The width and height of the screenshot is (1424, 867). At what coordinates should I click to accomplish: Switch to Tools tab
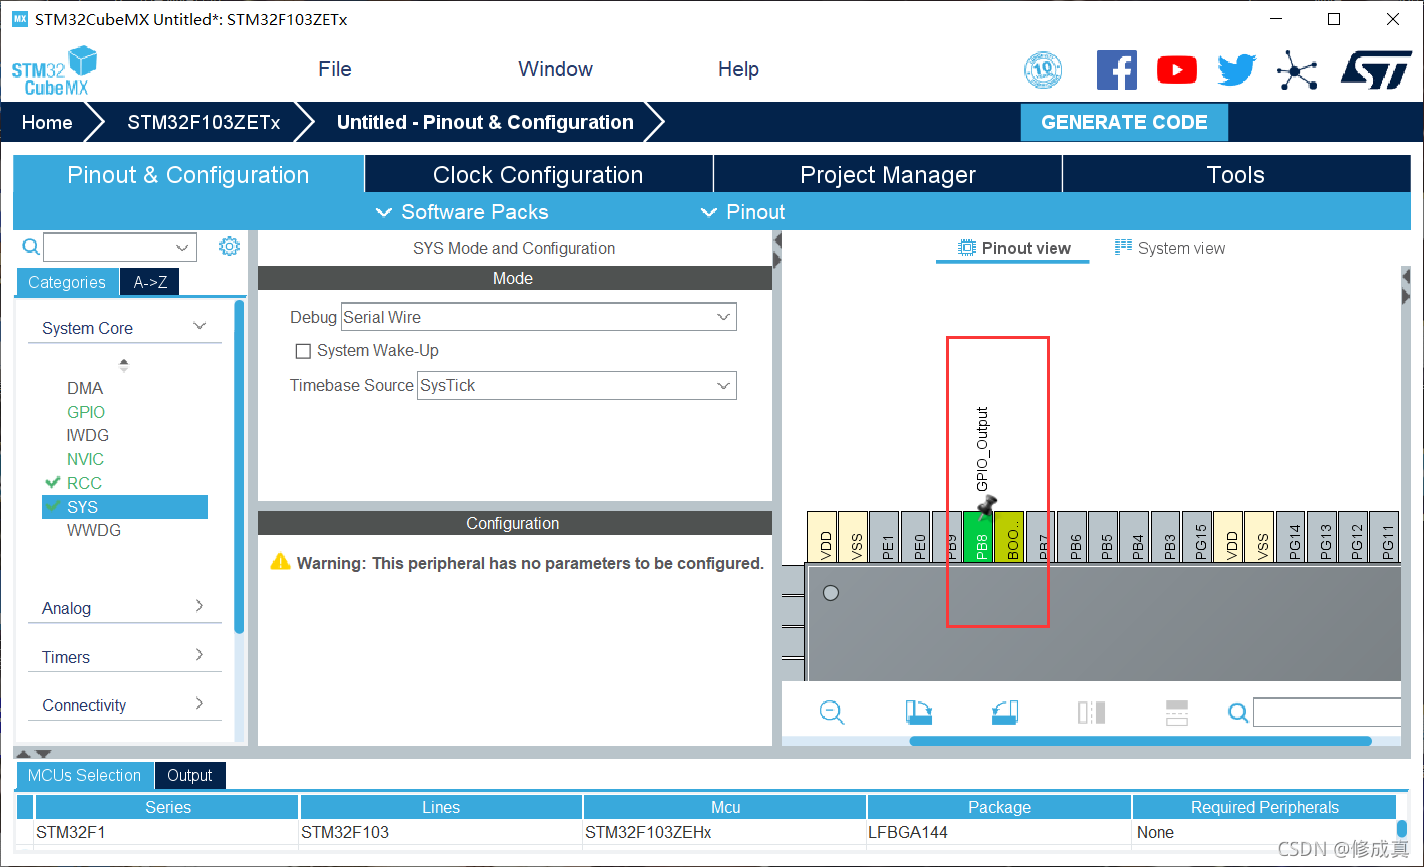(x=1236, y=174)
